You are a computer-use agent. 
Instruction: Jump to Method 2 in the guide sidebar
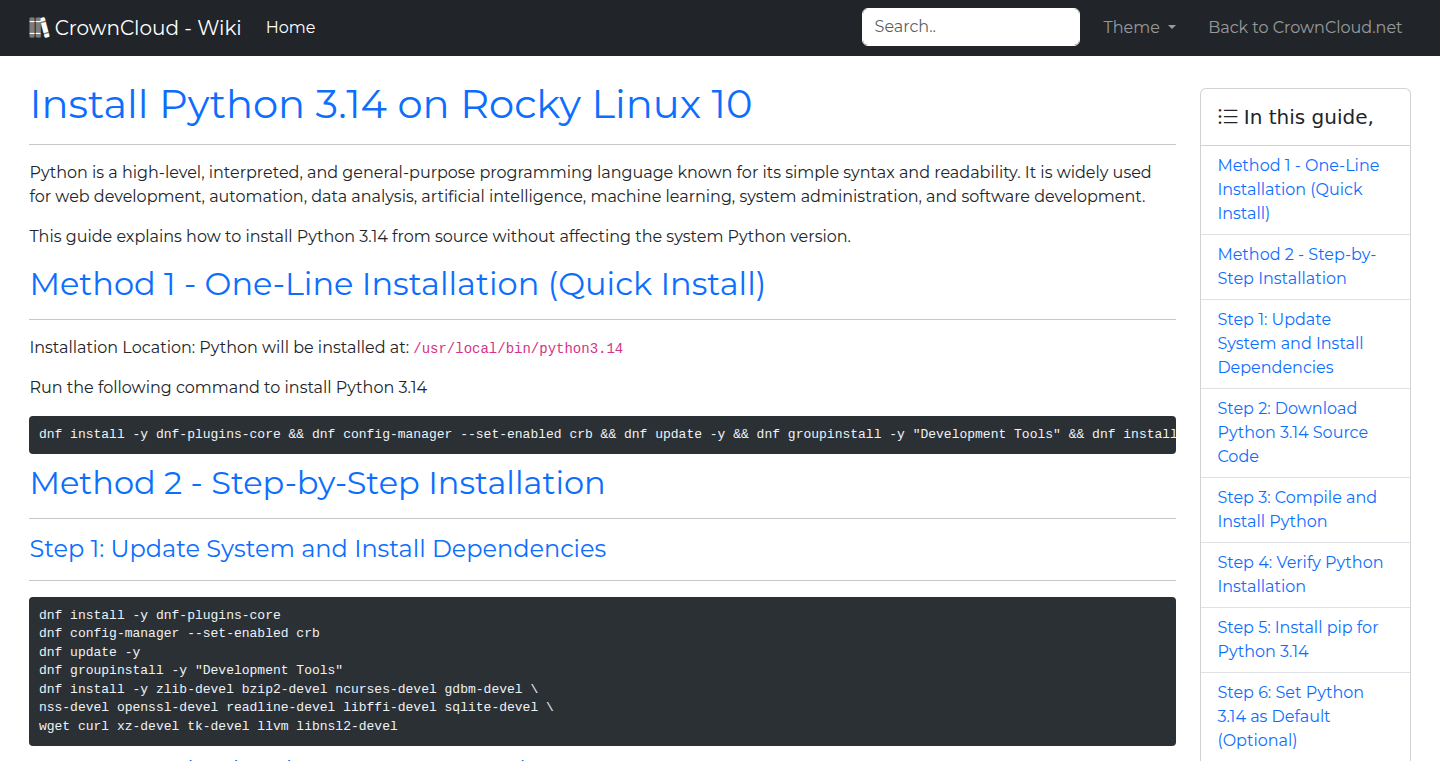coord(1305,266)
